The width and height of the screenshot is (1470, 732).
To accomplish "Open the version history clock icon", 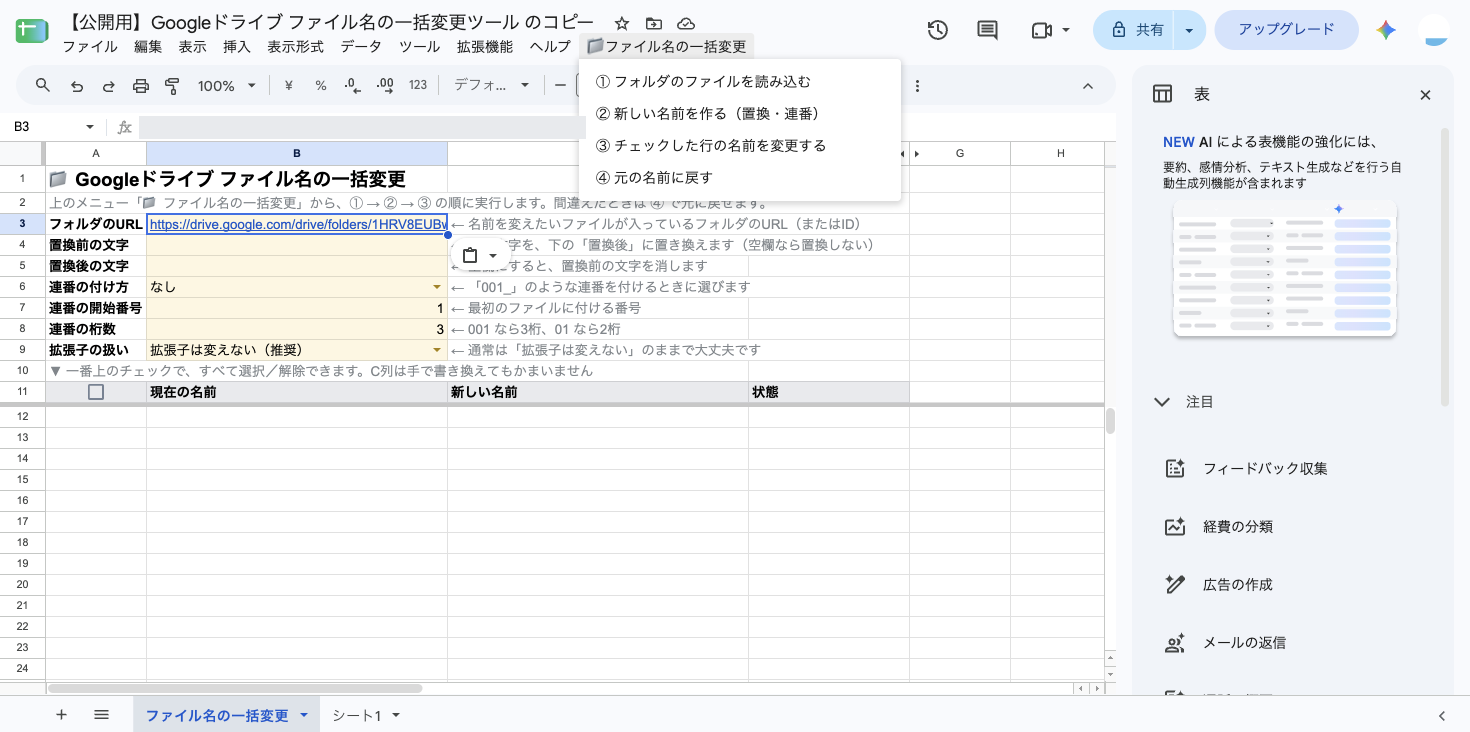I will [x=937, y=30].
